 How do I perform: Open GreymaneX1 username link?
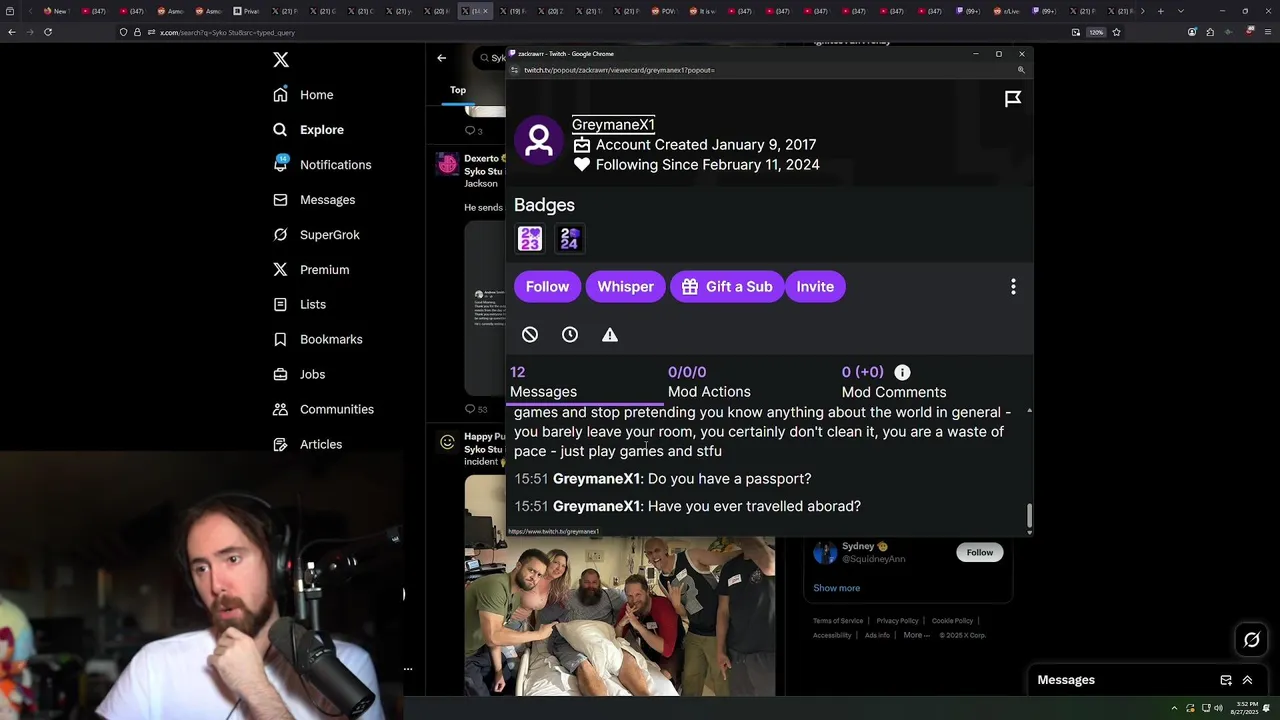coord(613,124)
